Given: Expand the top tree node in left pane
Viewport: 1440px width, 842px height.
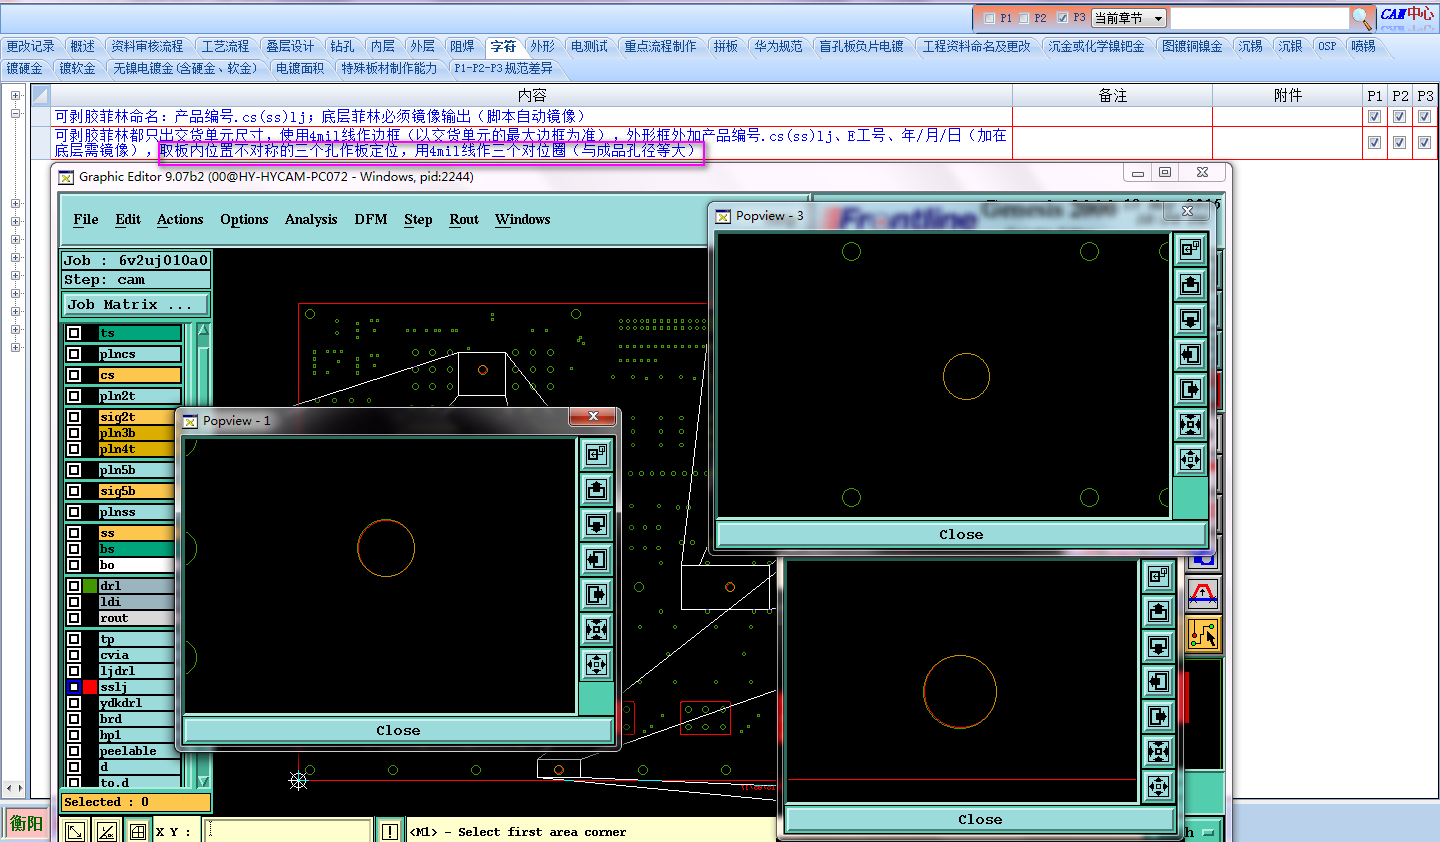Looking at the screenshot, I should [16, 96].
